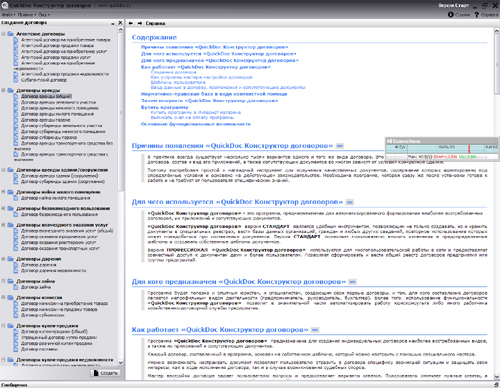Click red marker in All Connections graph
The width and height of the screenshot is (500, 388).
click(x=469, y=149)
